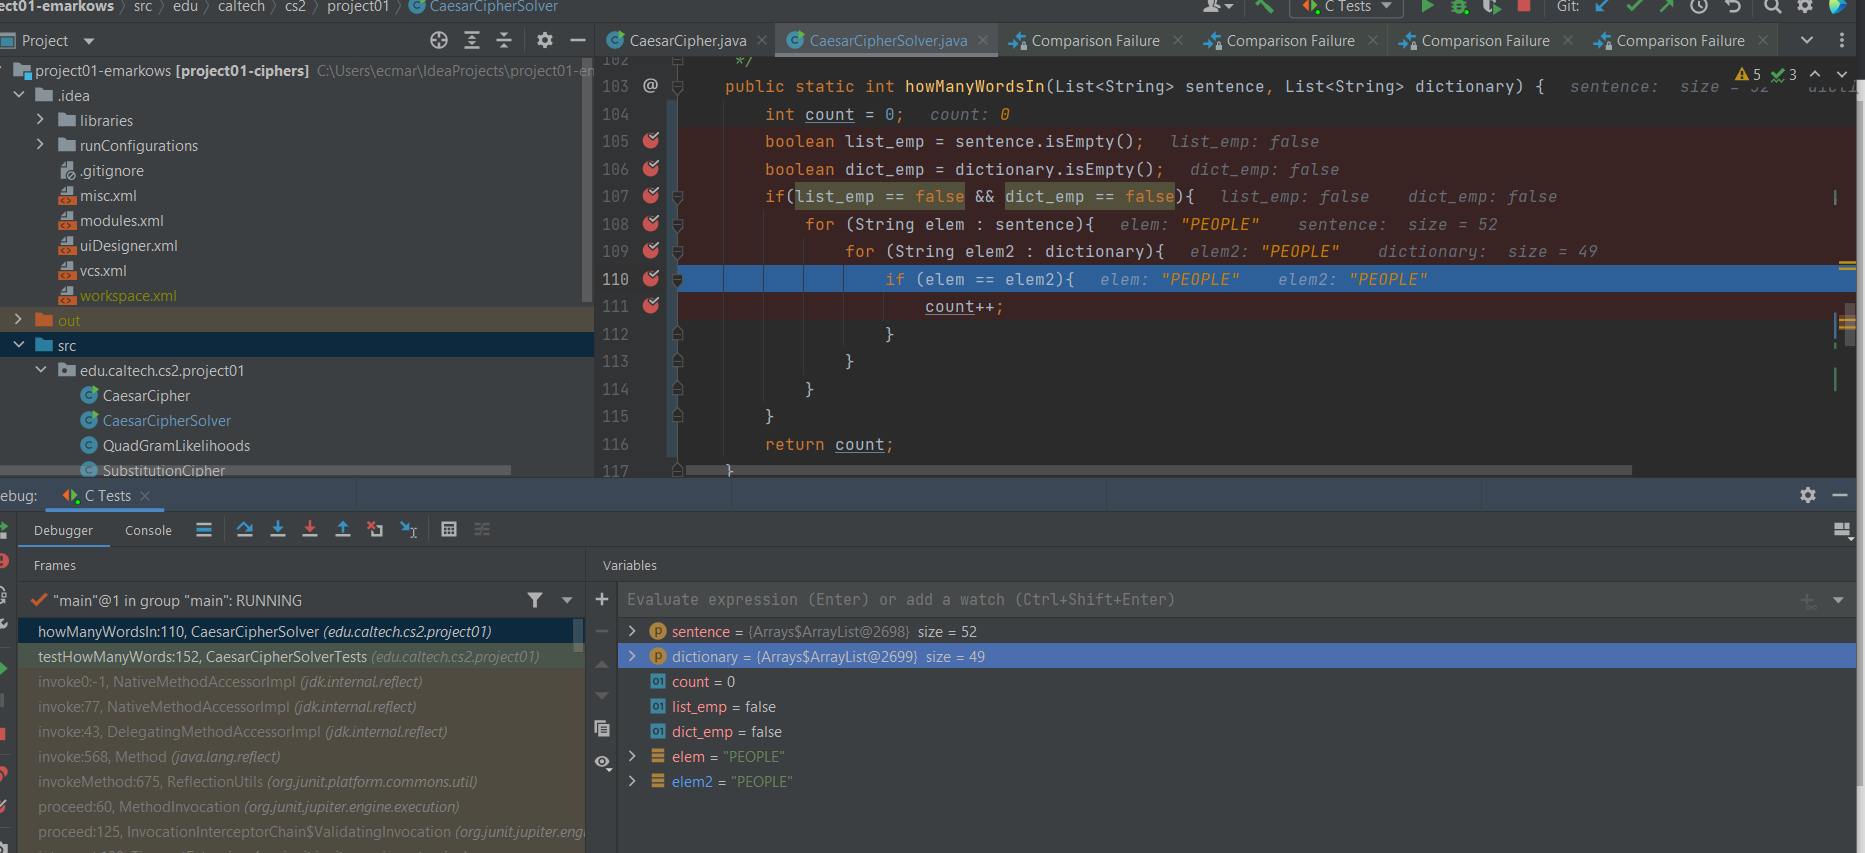Click the Step Out icon
The image size is (1865, 853).
coord(343,530)
